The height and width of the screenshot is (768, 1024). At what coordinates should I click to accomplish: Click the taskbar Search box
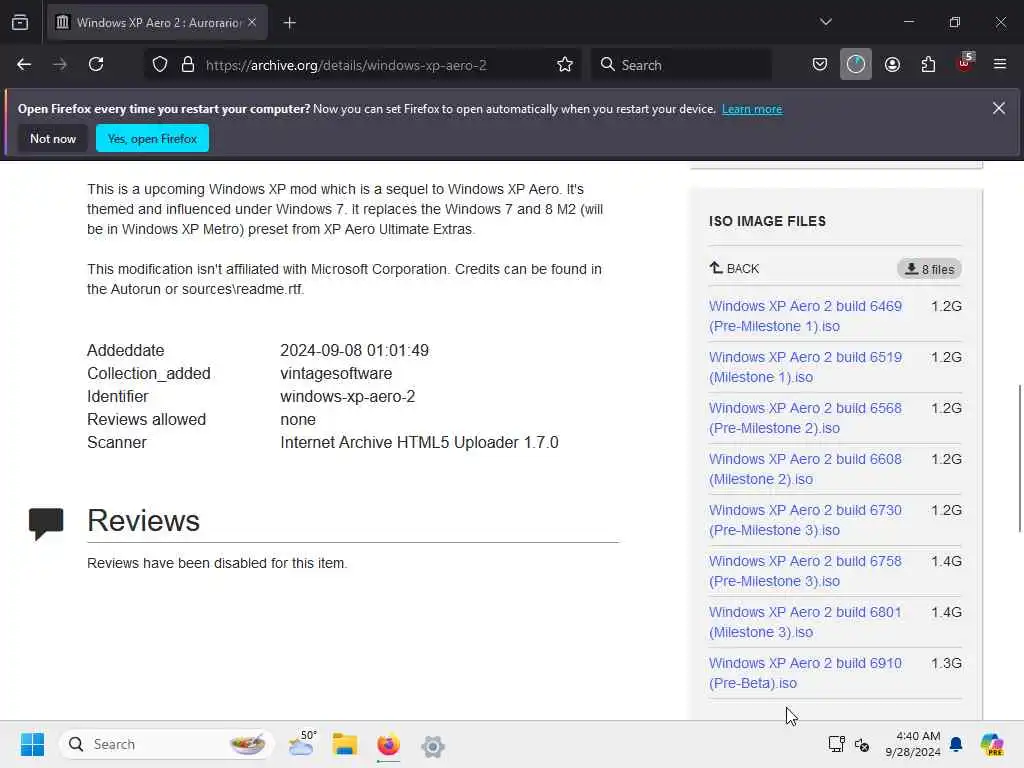tap(167, 744)
